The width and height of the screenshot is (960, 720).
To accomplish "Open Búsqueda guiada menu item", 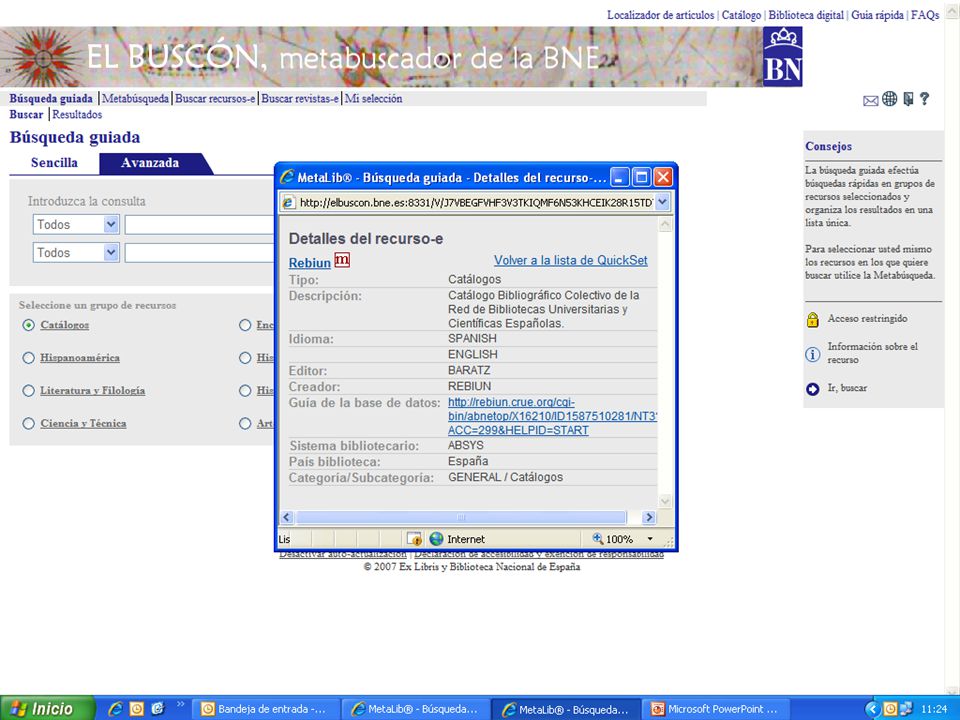I will (51, 99).
